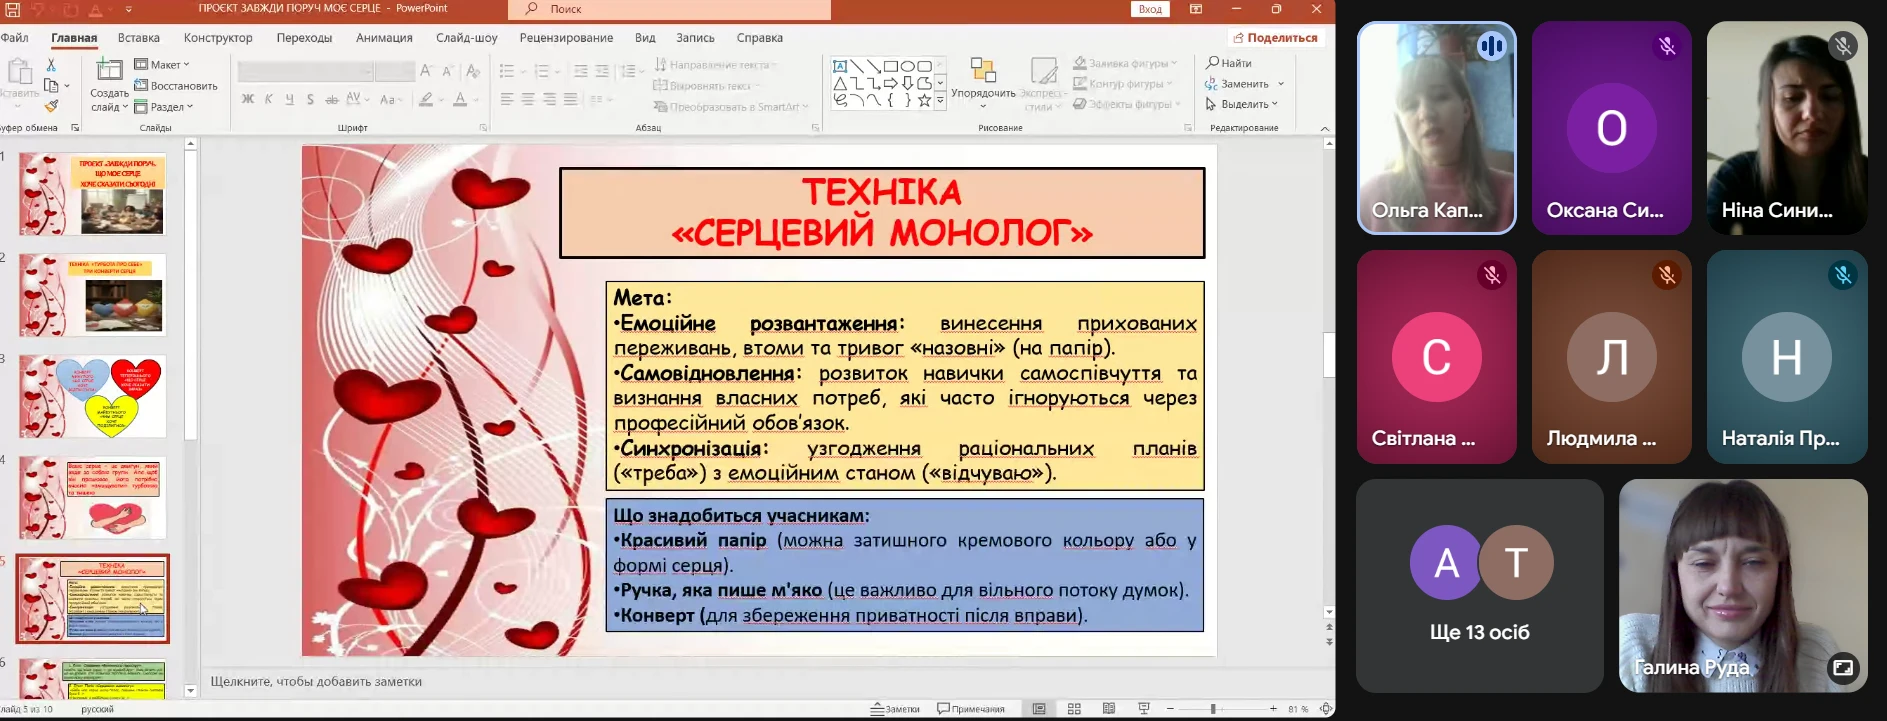Image resolution: width=1887 pixels, height=721 pixels.
Task: Click the Cut scissors icon
Action: tap(51, 65)
